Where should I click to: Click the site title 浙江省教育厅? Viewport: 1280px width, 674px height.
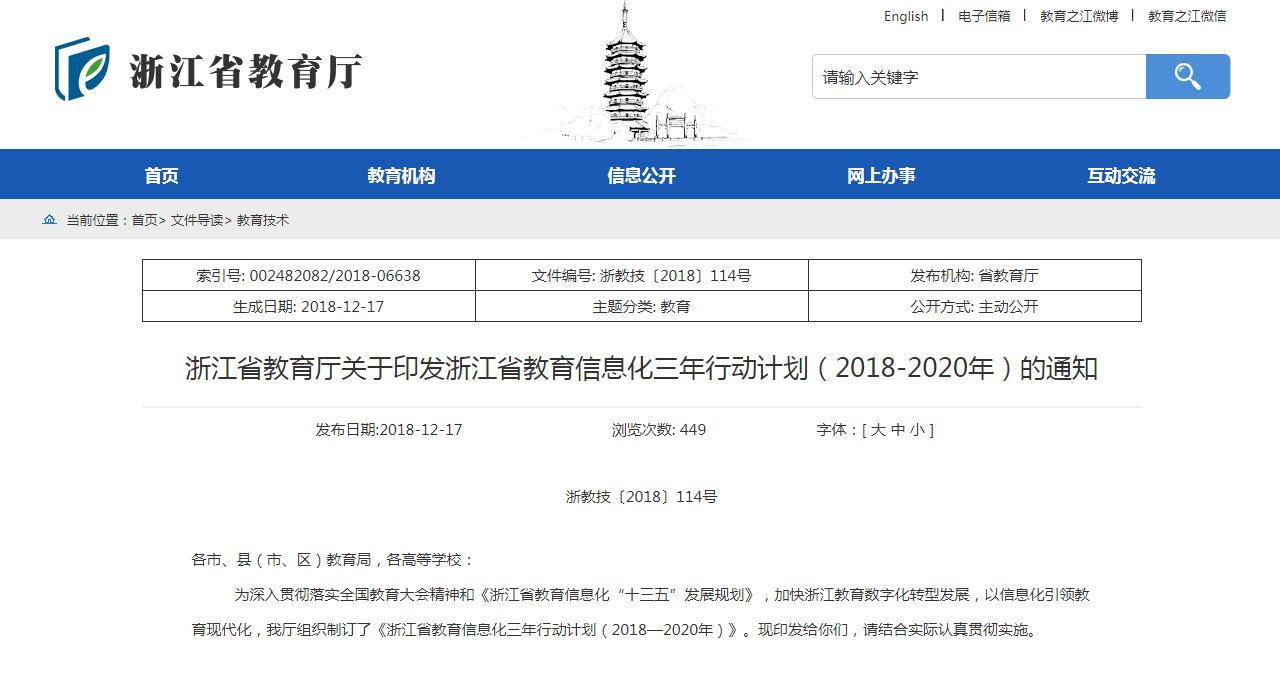245,71
